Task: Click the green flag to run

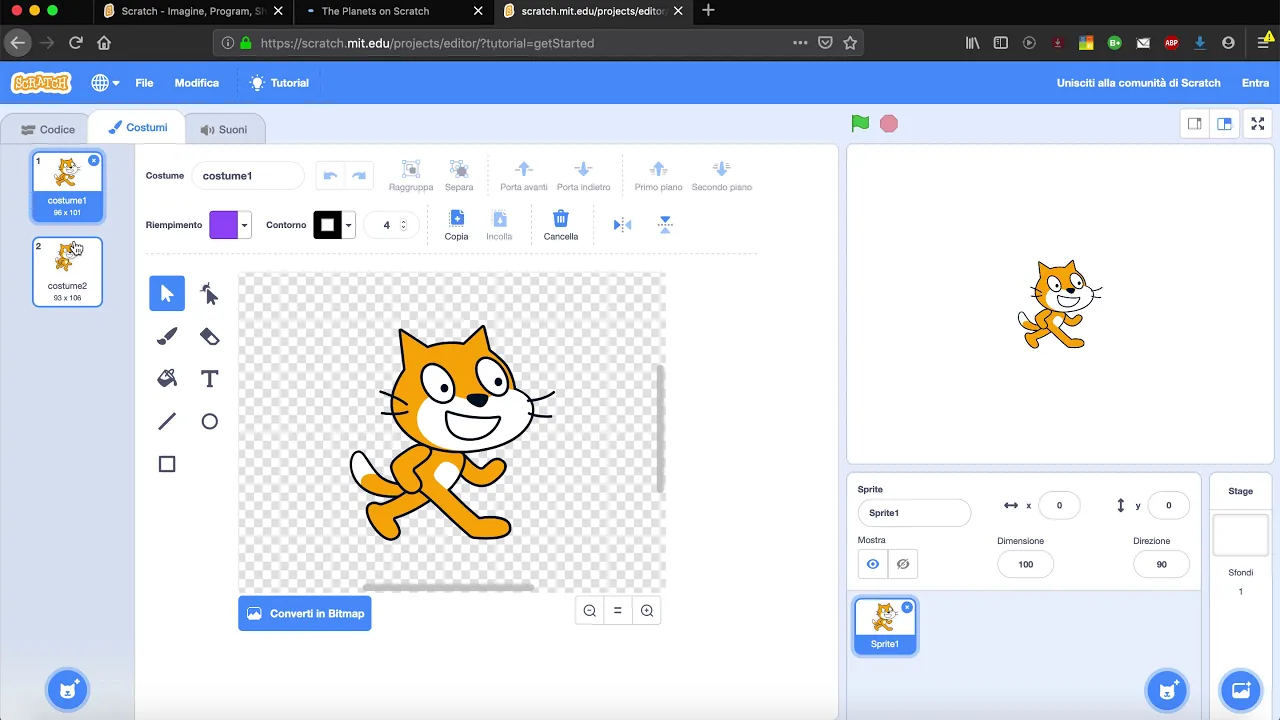Action: click(860, 123)
